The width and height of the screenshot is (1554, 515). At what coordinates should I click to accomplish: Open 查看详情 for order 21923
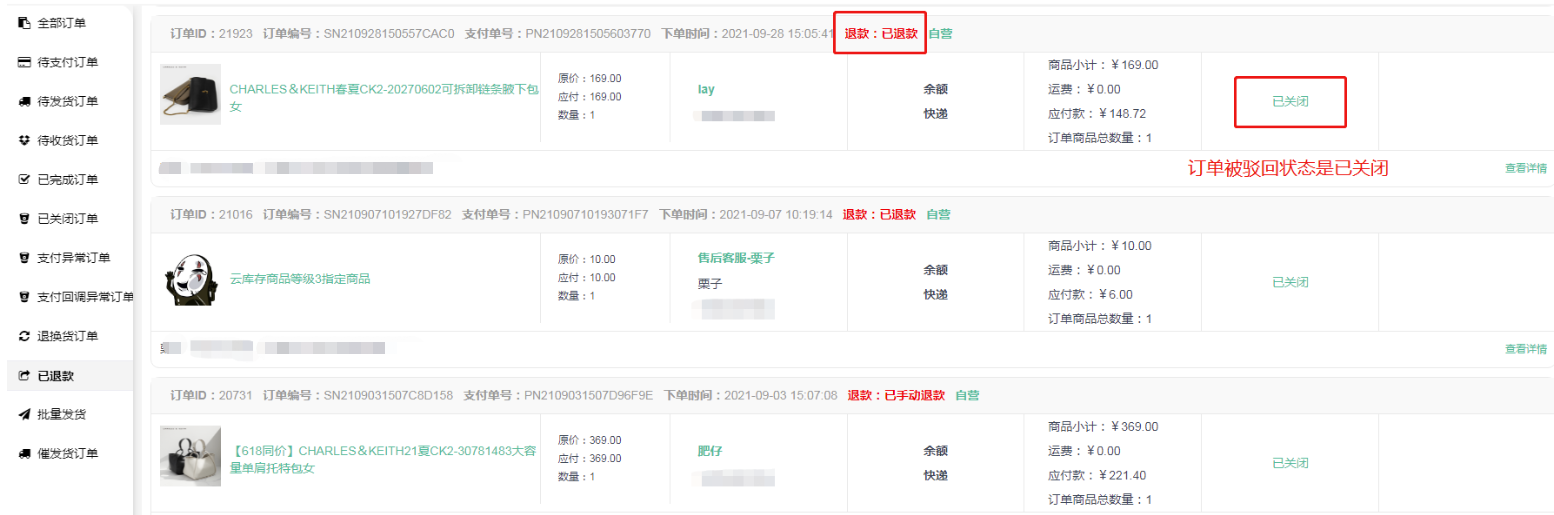click(x=1525, y=168)
